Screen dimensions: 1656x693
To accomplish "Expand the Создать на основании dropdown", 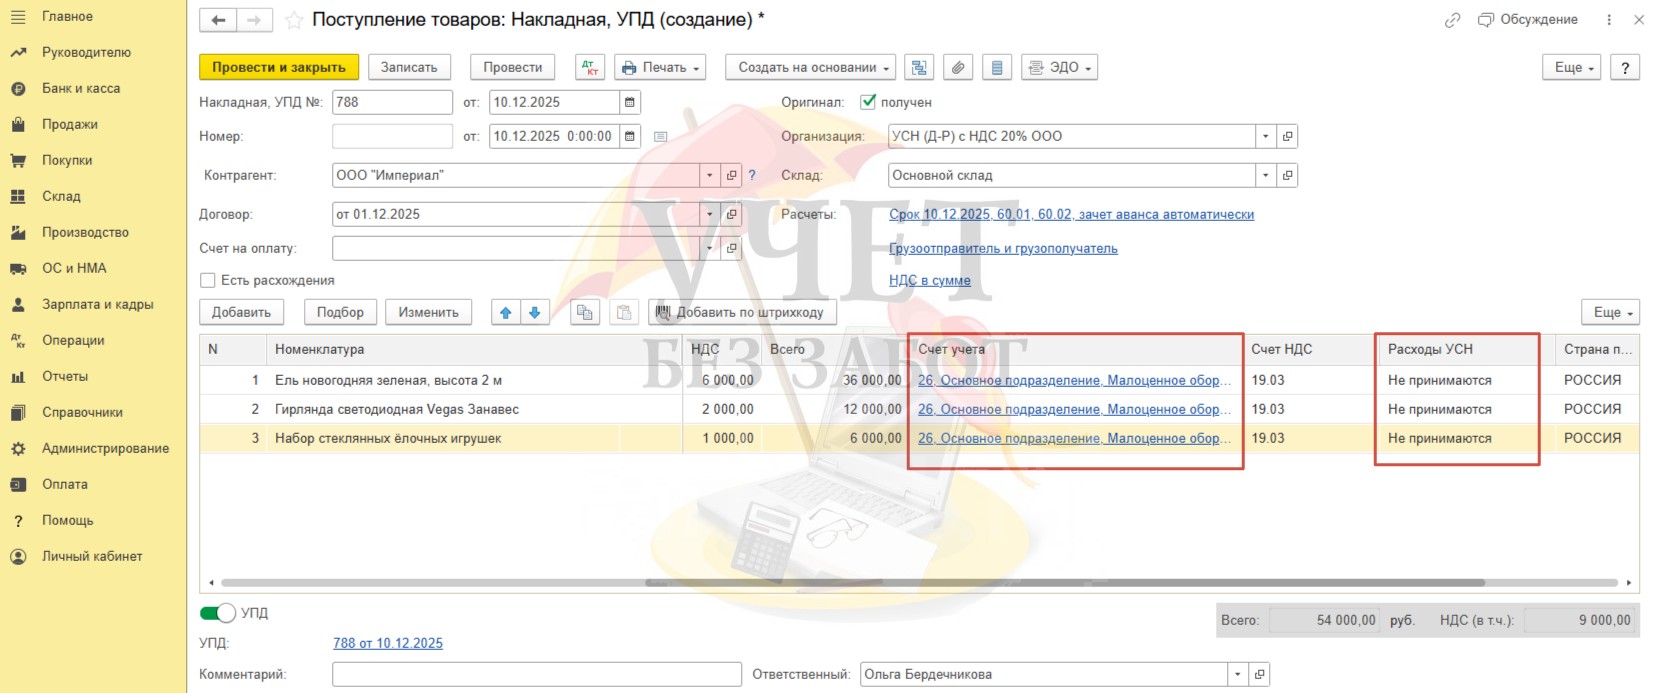I will [809, 67].
